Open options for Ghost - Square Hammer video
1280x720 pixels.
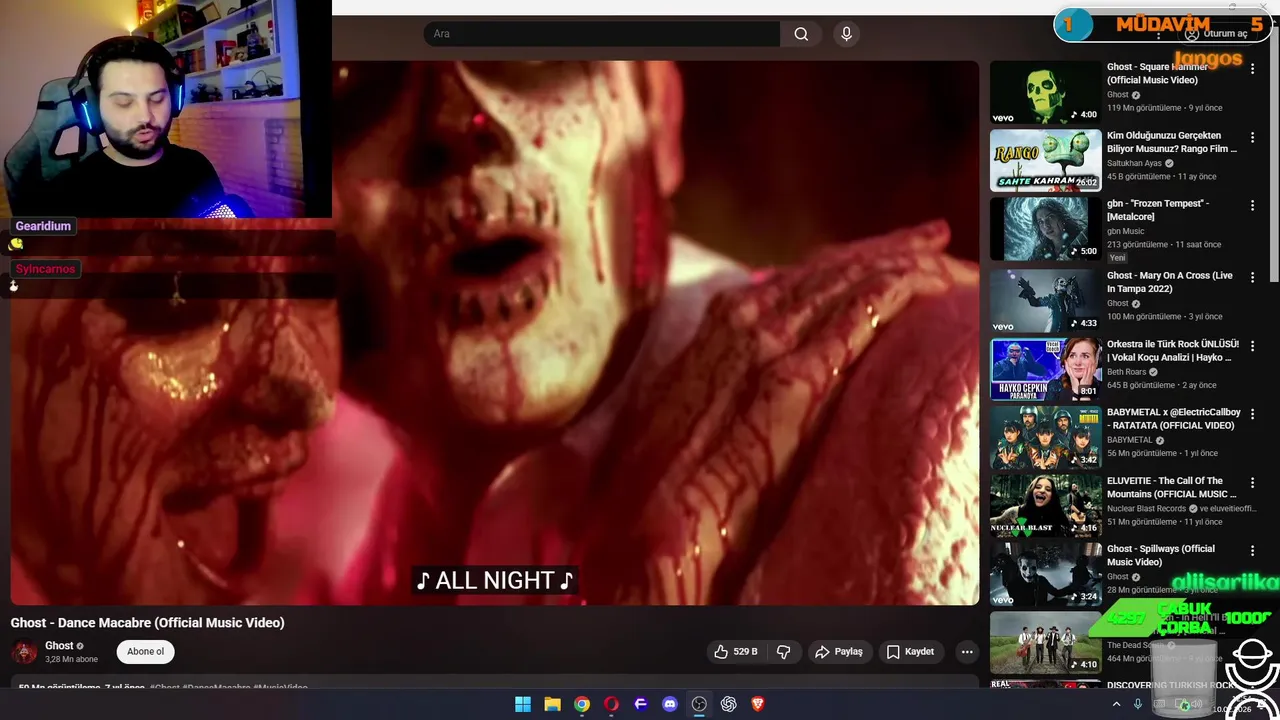click(x=1252, y=69)
